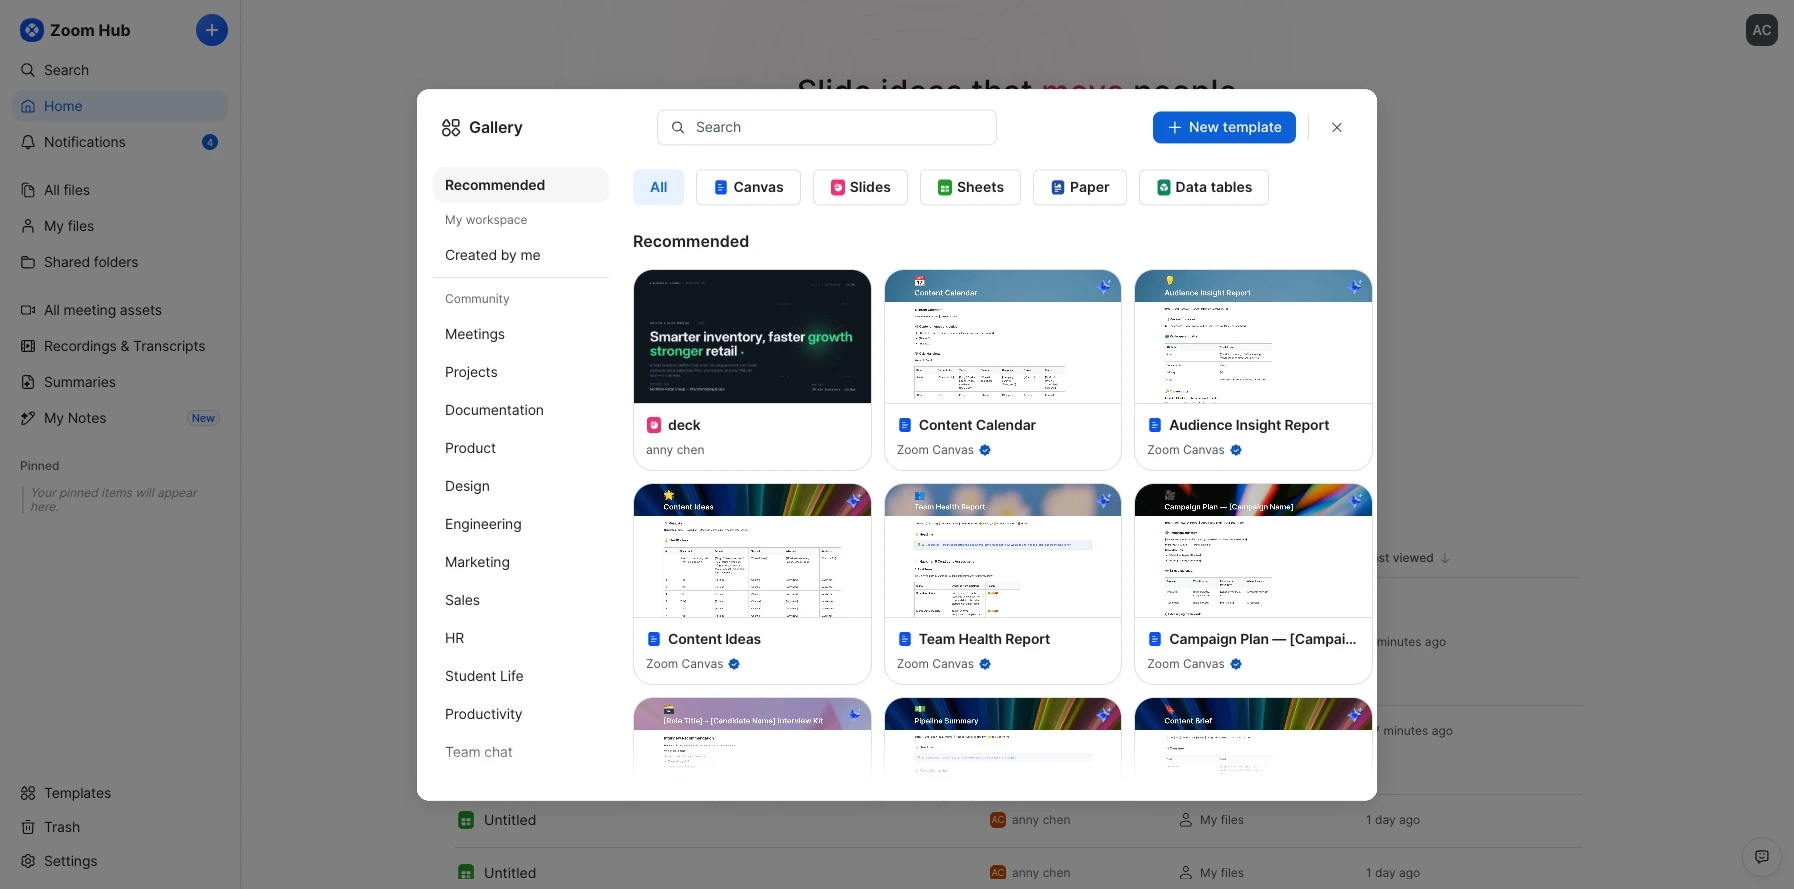Filter gallery by Canvas

click(x=748, y=187)
